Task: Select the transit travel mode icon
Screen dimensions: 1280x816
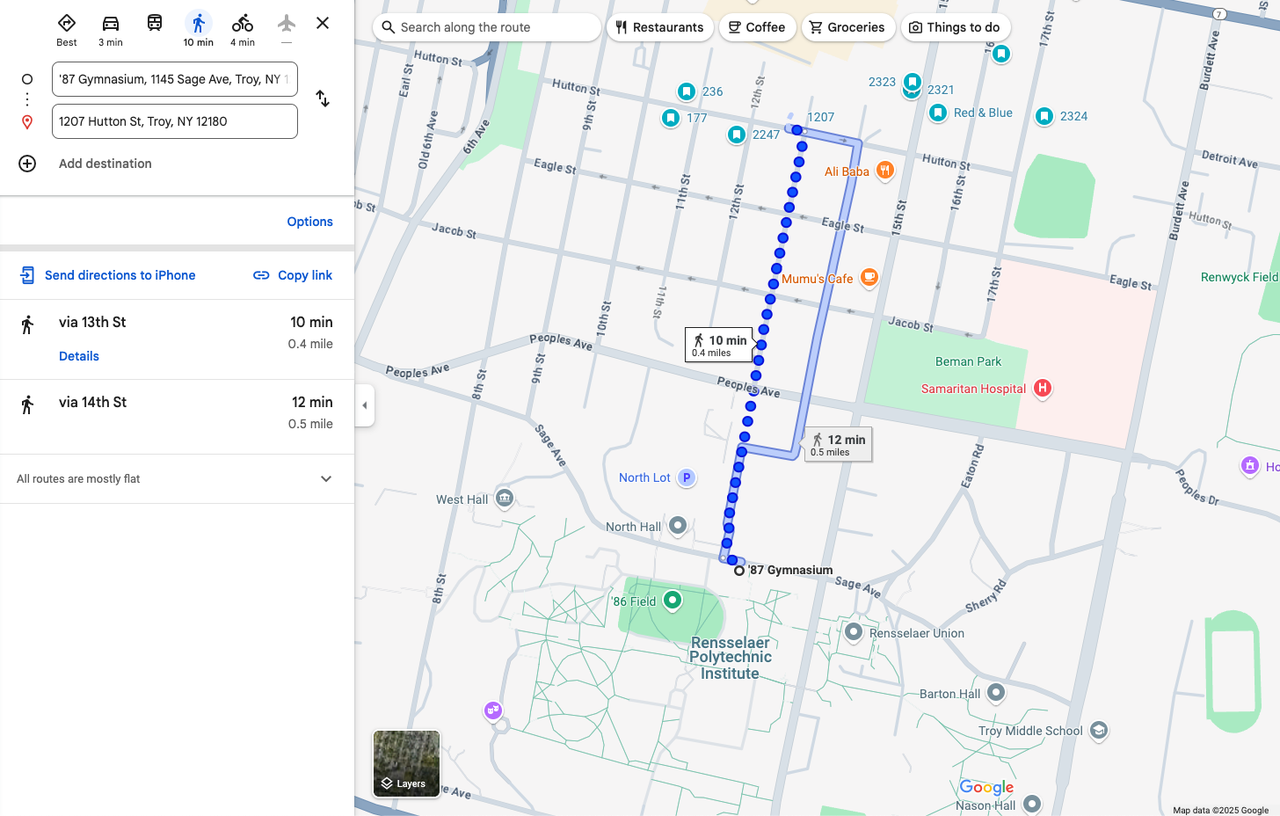Action: click(x=154, y=23)
